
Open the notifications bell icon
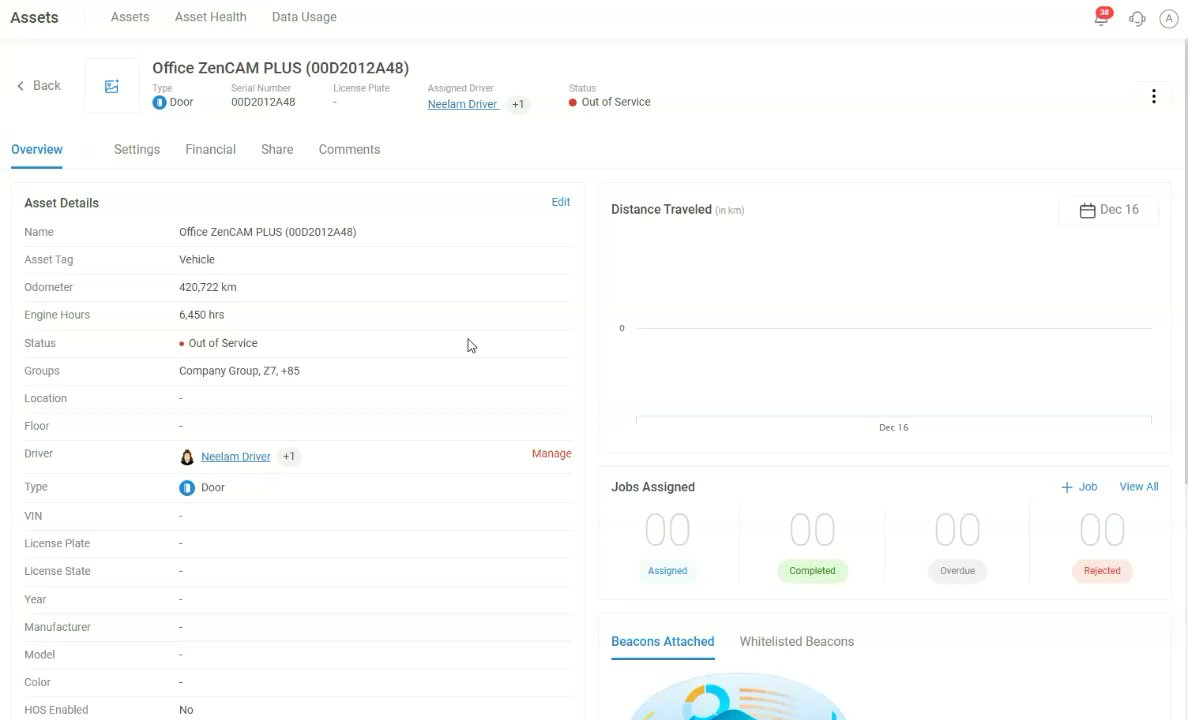pos(1101,18)
